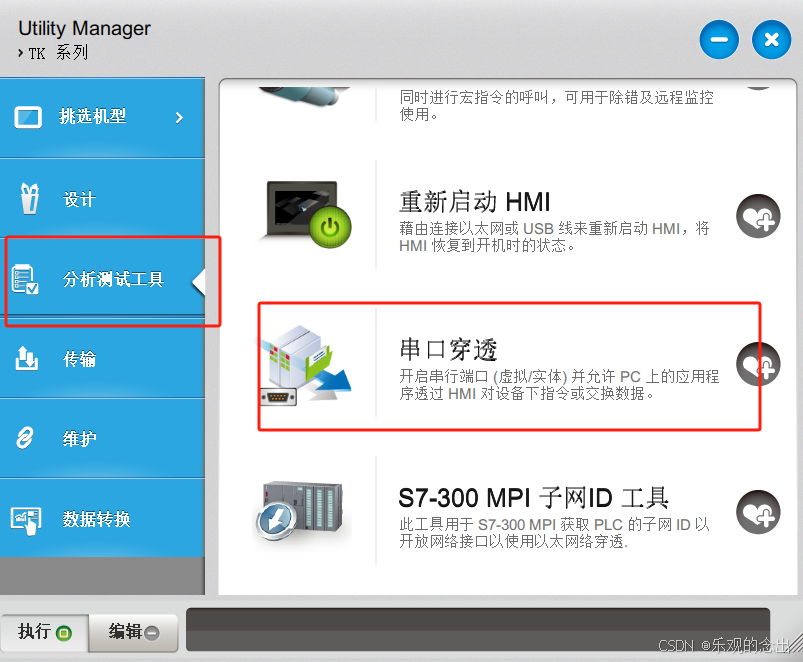
Task: Click the S7-300 PLC rack icon
Action: coord(301,511)
